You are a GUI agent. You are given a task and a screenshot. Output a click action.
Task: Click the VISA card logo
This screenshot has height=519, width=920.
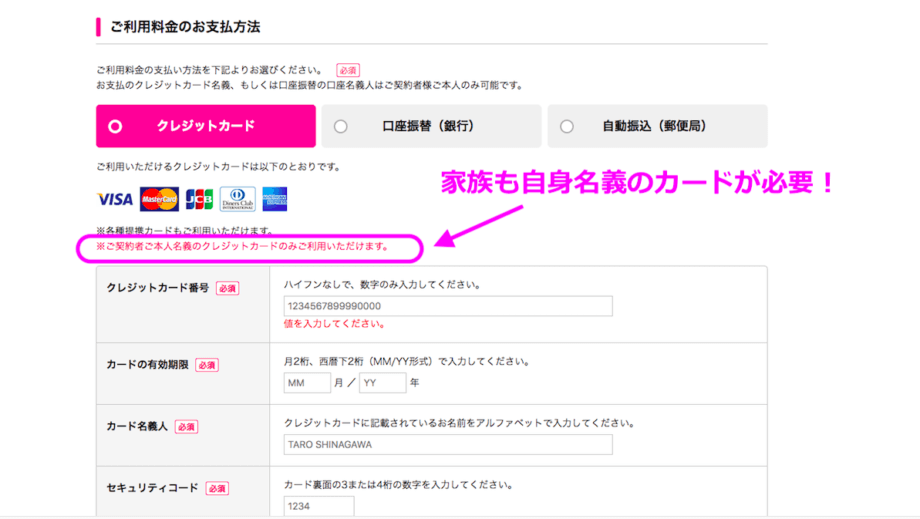click(114, 199)
